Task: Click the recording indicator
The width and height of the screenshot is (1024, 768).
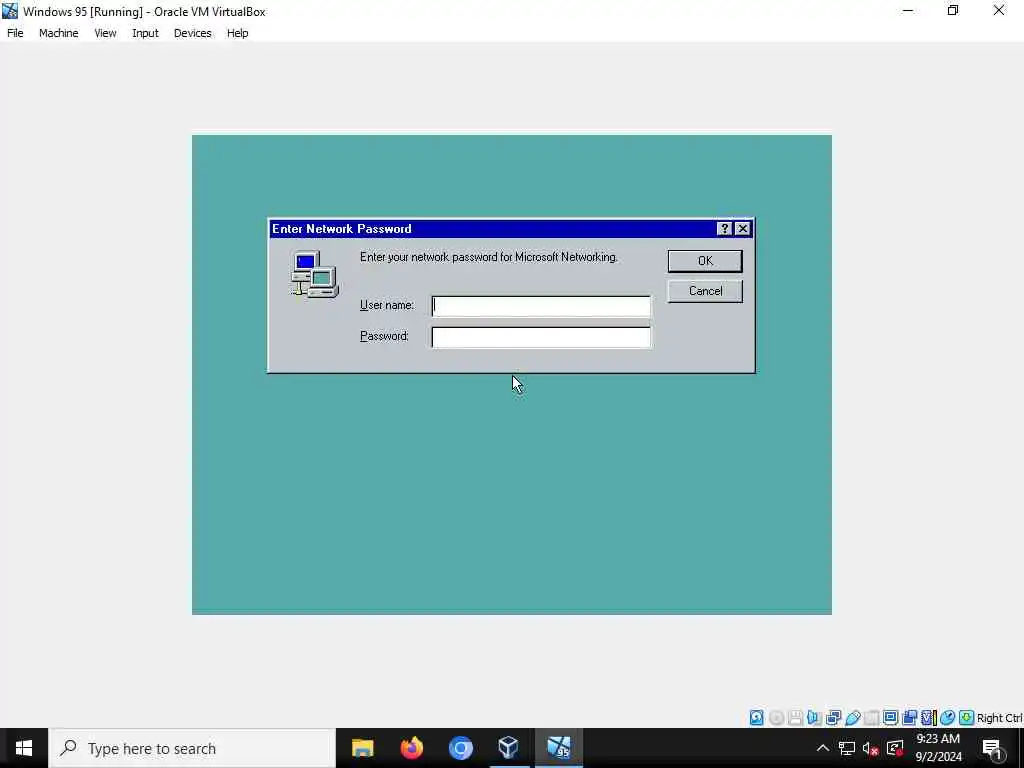Action: pos(909,718)
